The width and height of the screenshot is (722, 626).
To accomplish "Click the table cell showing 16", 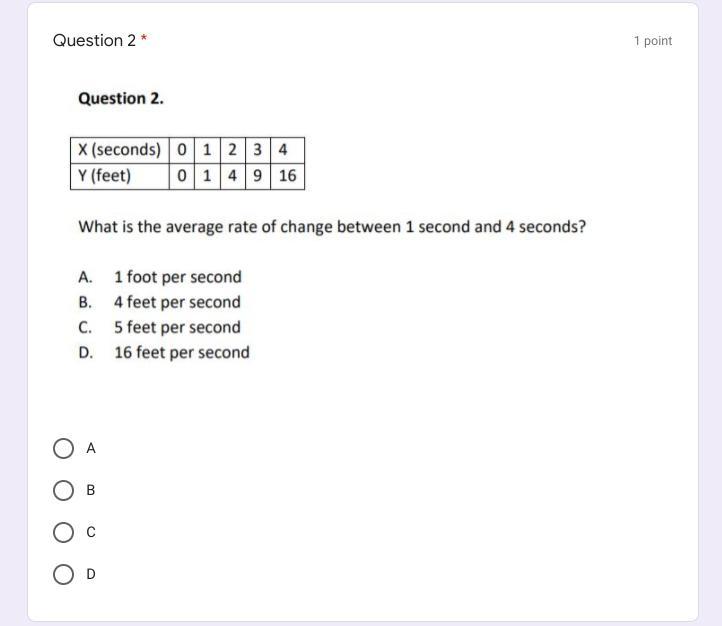I will coord(287,176).
